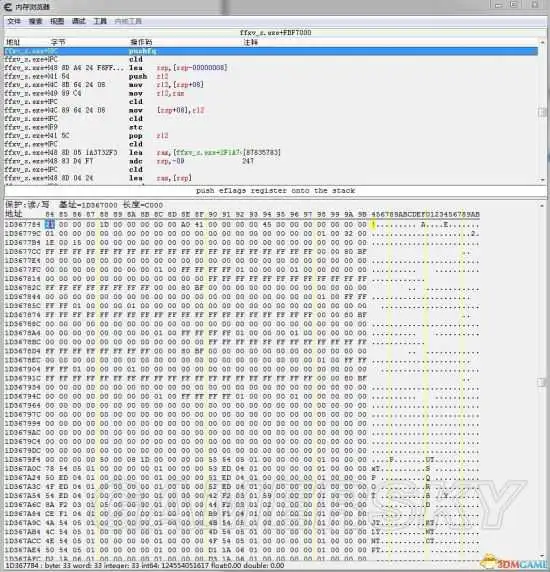The height and width of the screenshot is (572, 550).
Task: Select the stc instruction row
Action: click(x=271, y=127)
